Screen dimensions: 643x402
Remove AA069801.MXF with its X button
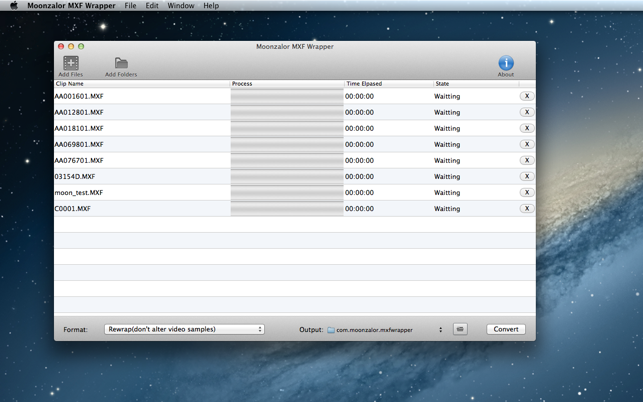(527, 144)
